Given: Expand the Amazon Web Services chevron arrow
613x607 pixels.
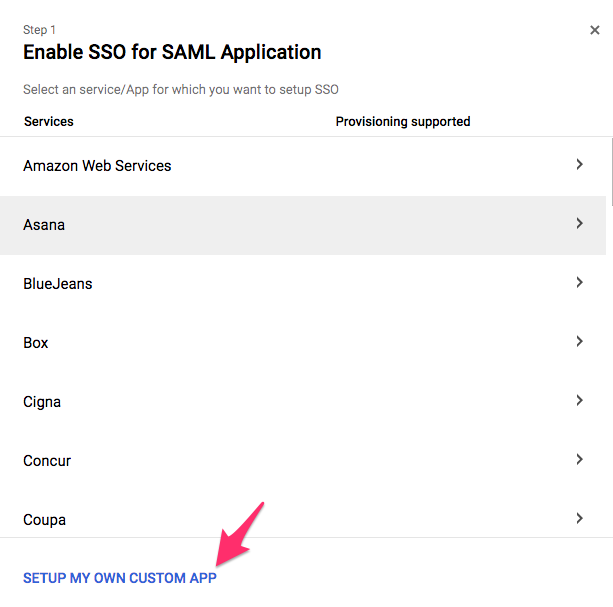Looking at the screenshot, I should 579,165.
